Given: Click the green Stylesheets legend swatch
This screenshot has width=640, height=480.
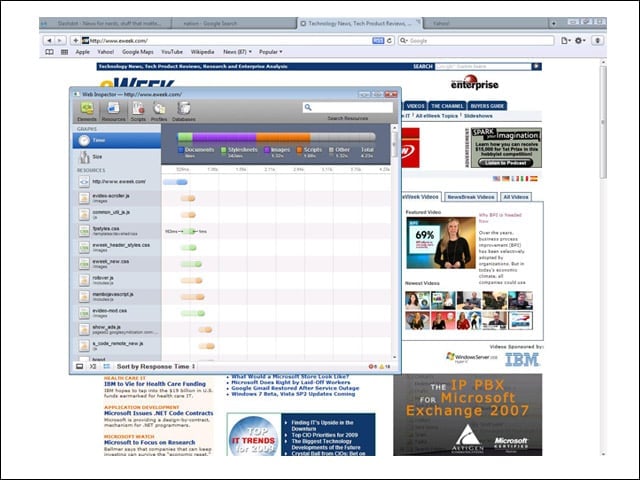Looking at the screenshot, I should [223, 150].
